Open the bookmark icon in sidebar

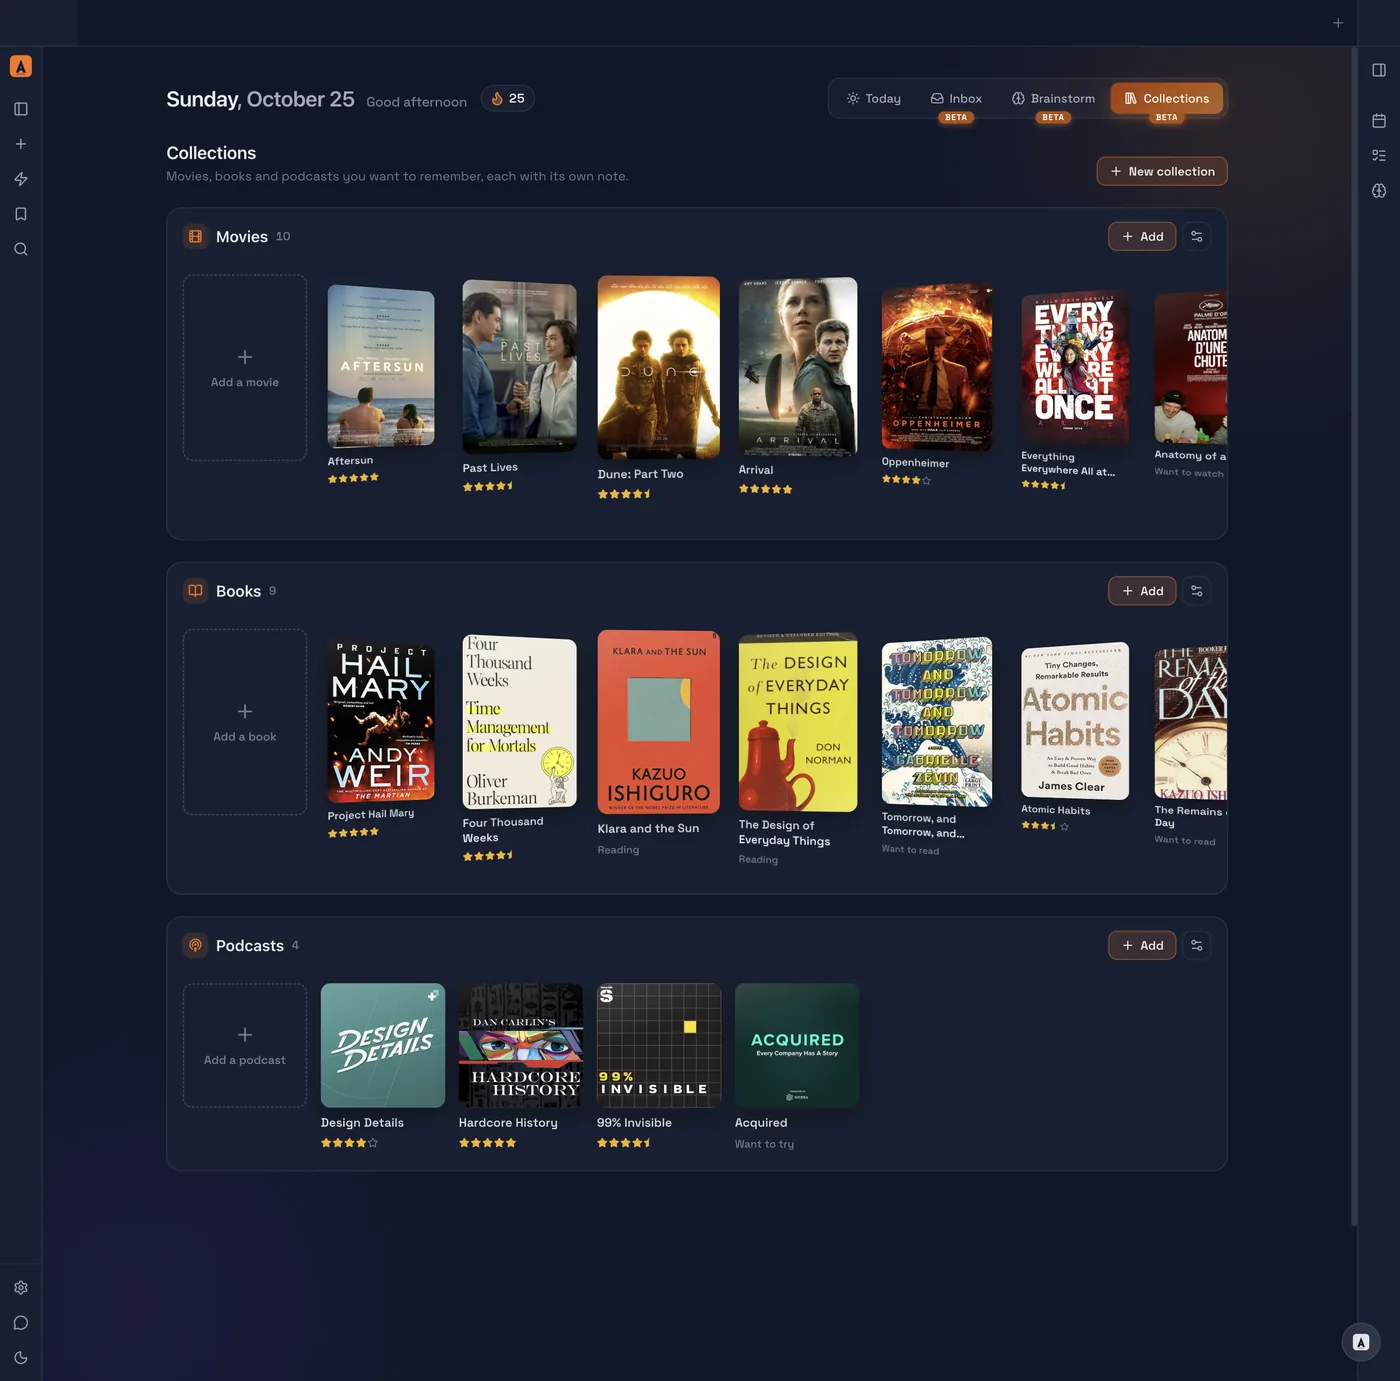[x=21, y=214]
